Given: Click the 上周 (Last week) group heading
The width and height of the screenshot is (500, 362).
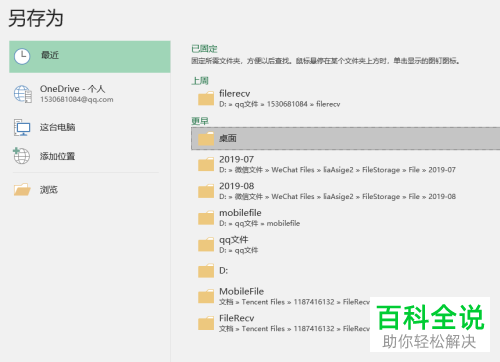Looking at the screenshot, I should click(x=200, y=81).
